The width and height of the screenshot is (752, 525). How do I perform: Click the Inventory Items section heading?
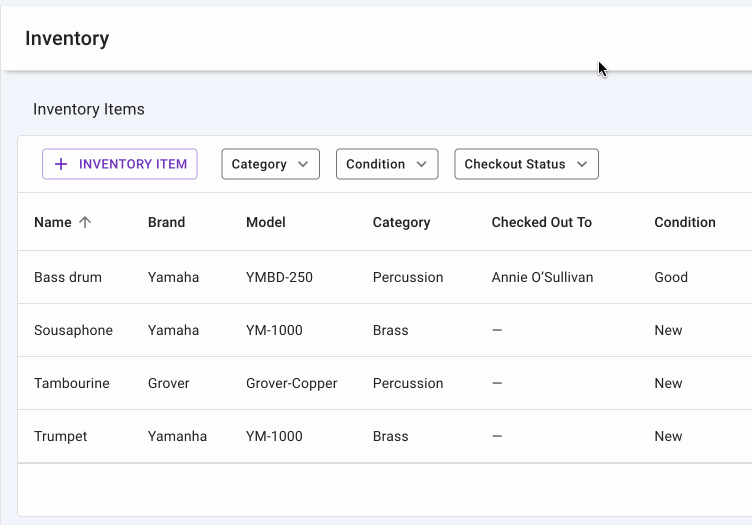click(89, 109)
